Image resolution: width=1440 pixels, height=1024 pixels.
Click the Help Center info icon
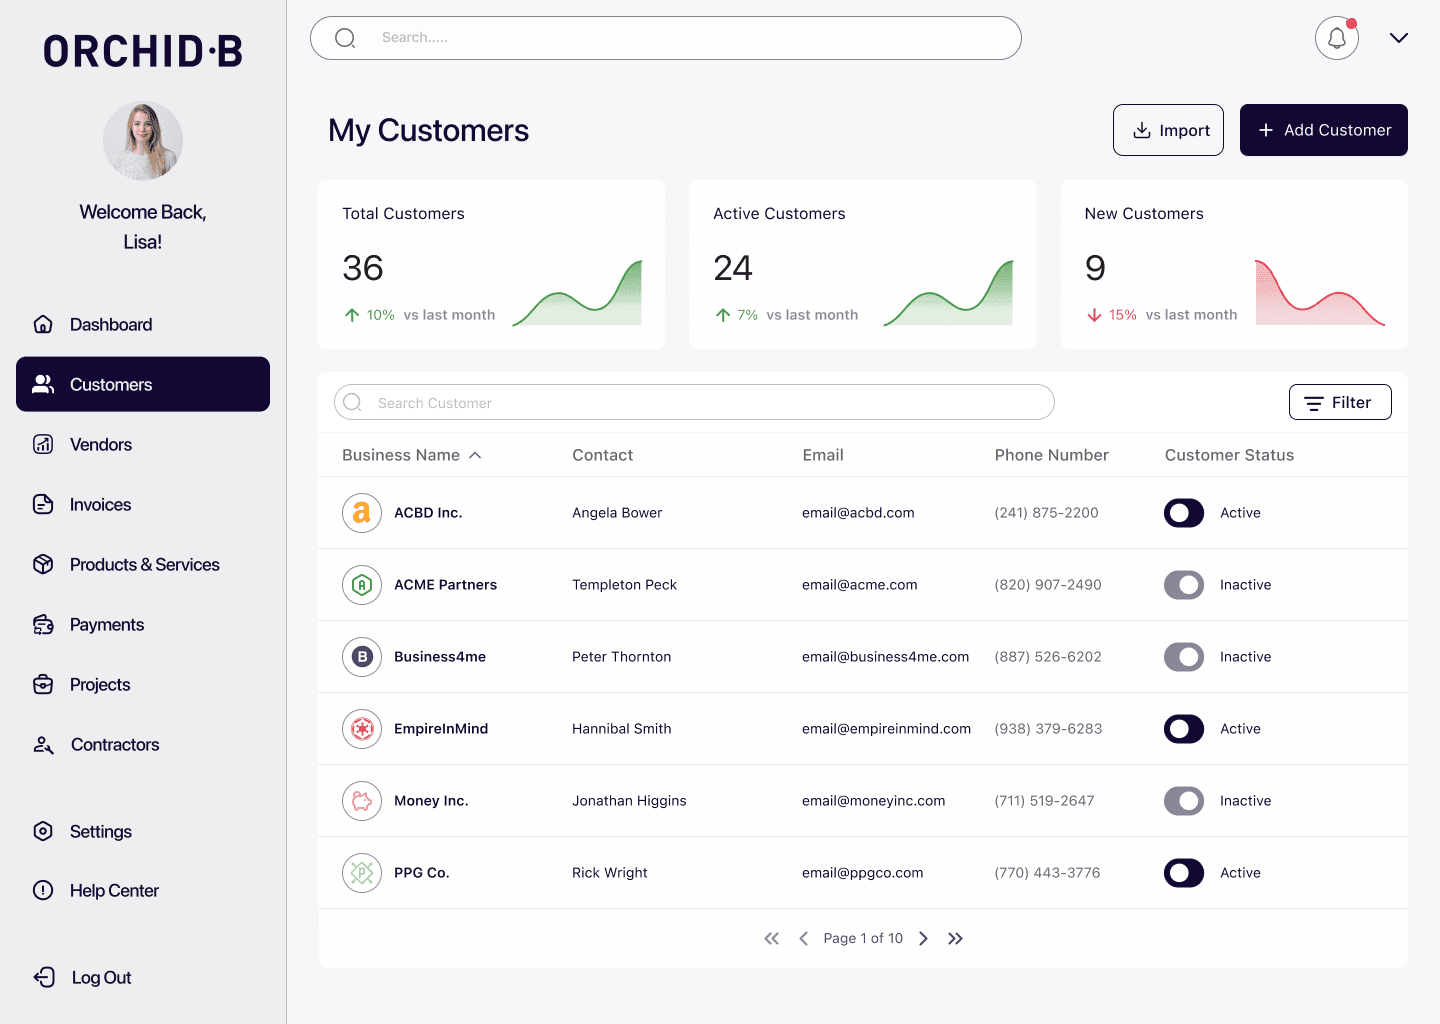(43, 890)
